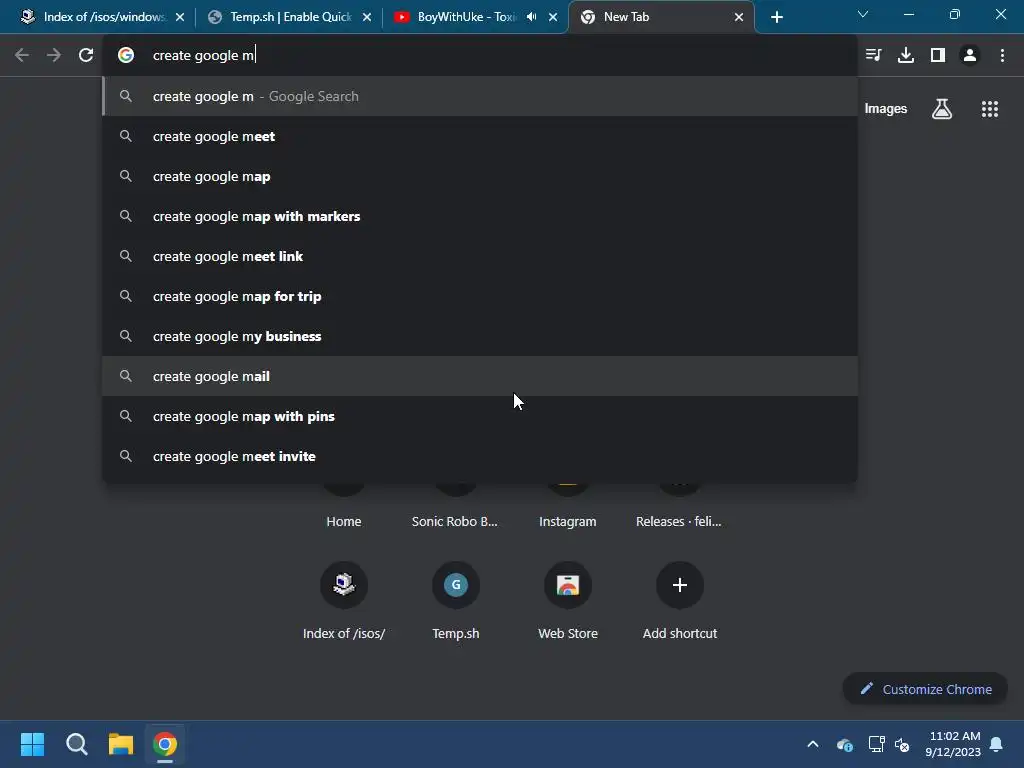The height and width of the screenshot is (768, 1024).
Task: Choose the 'create google mail' suggestion
Action: click(x=480, y=376)
